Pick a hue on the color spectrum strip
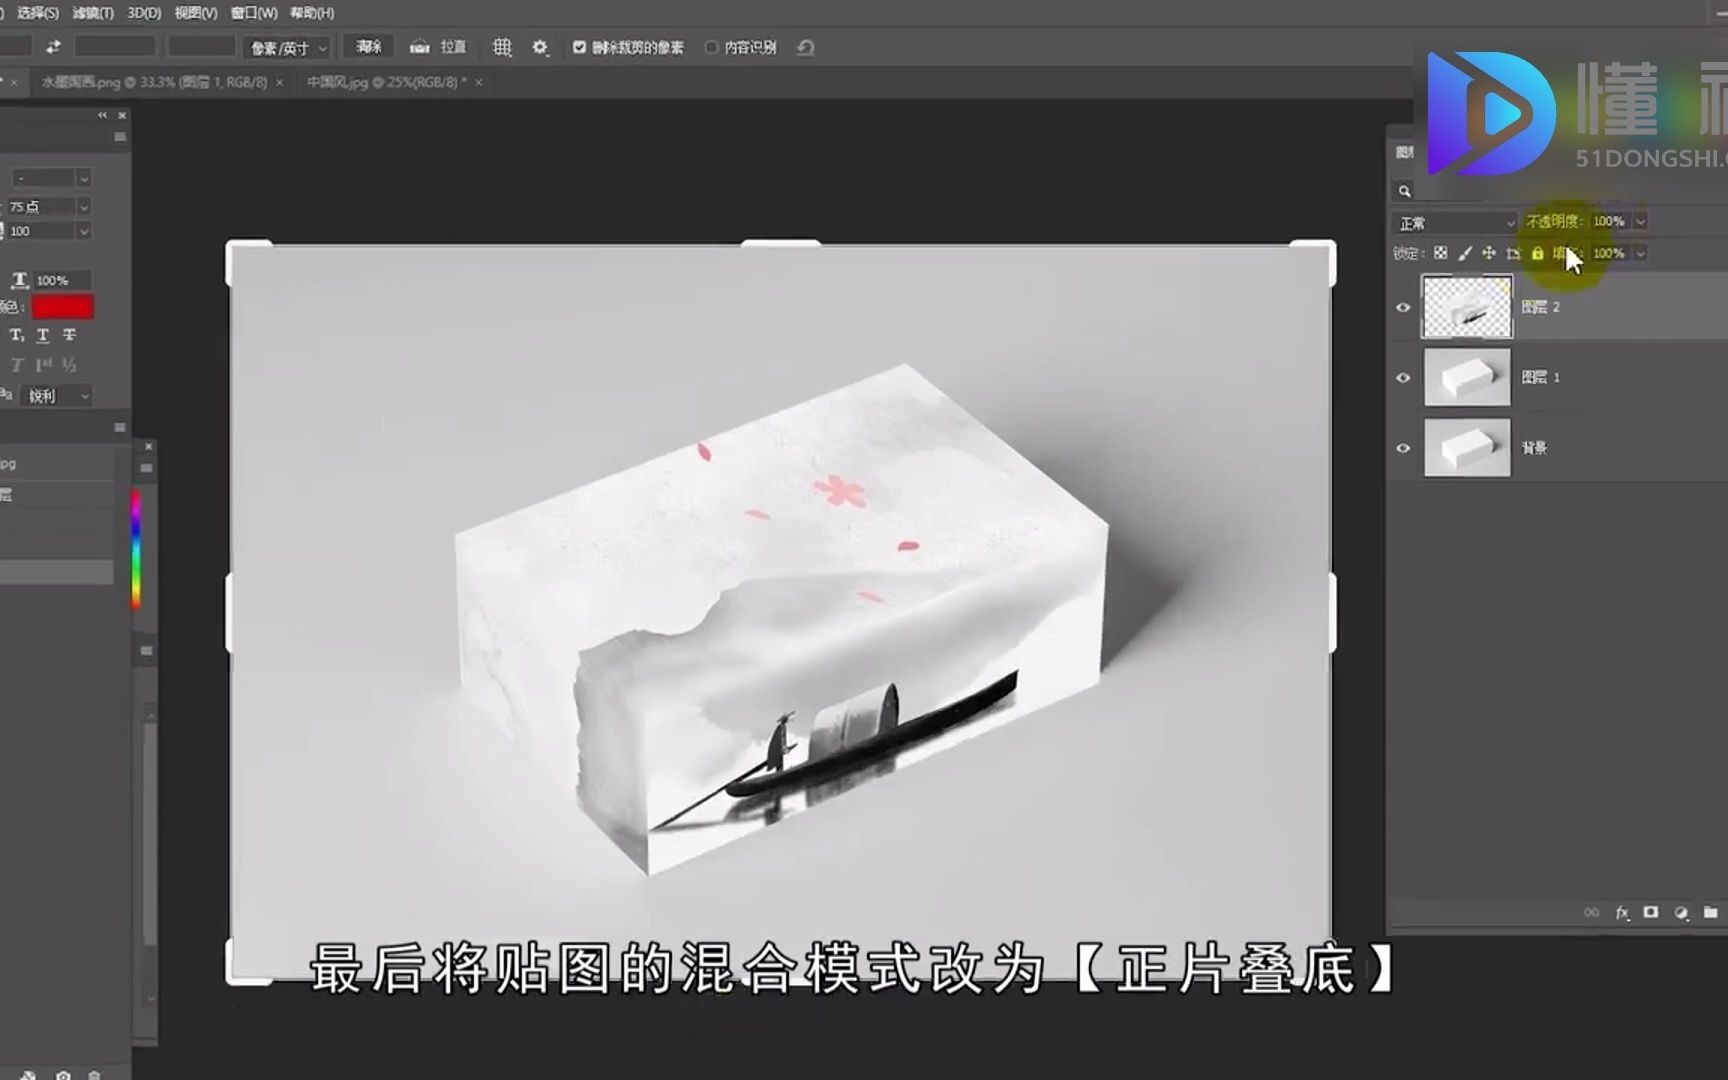 click(136, 548)
